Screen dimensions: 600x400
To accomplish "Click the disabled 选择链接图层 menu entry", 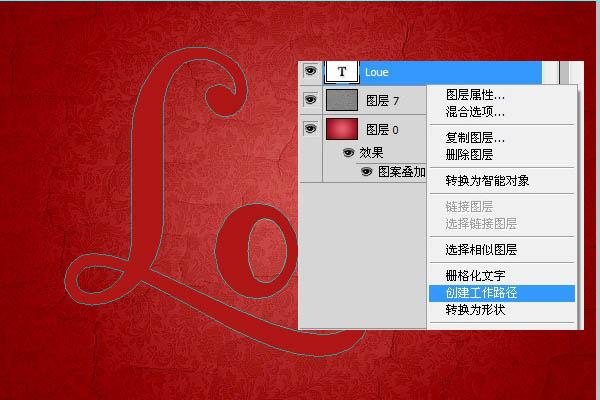I will (481, 224).
